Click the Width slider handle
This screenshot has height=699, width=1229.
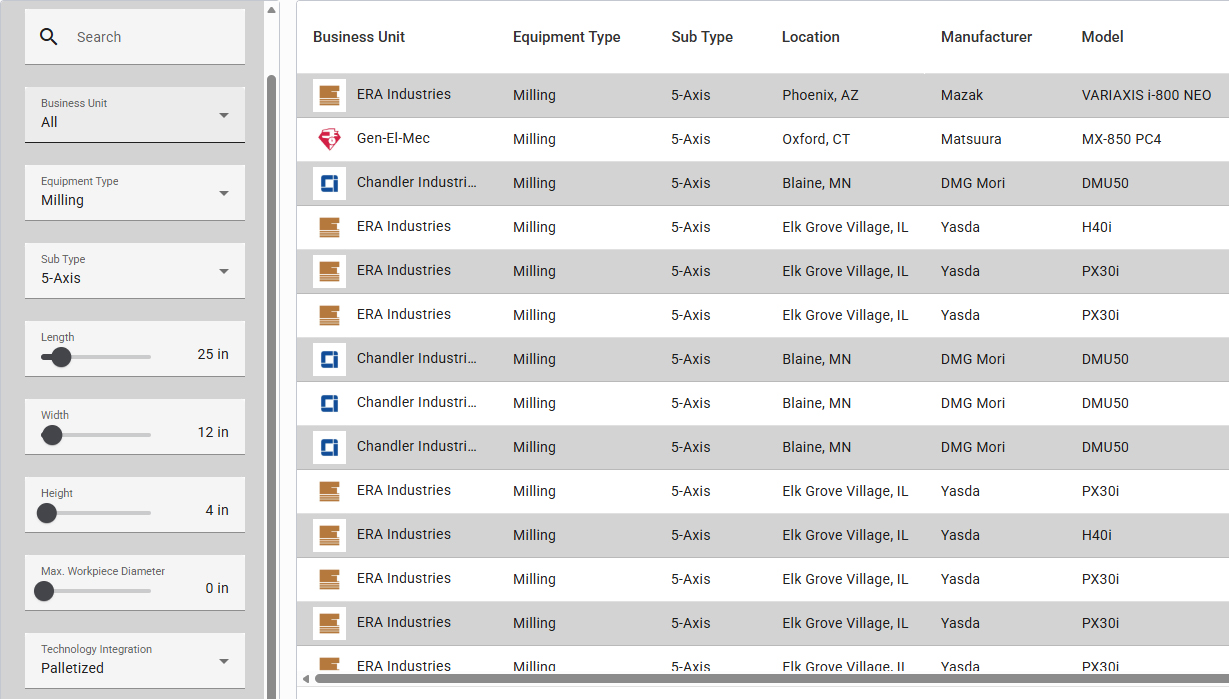52,435
